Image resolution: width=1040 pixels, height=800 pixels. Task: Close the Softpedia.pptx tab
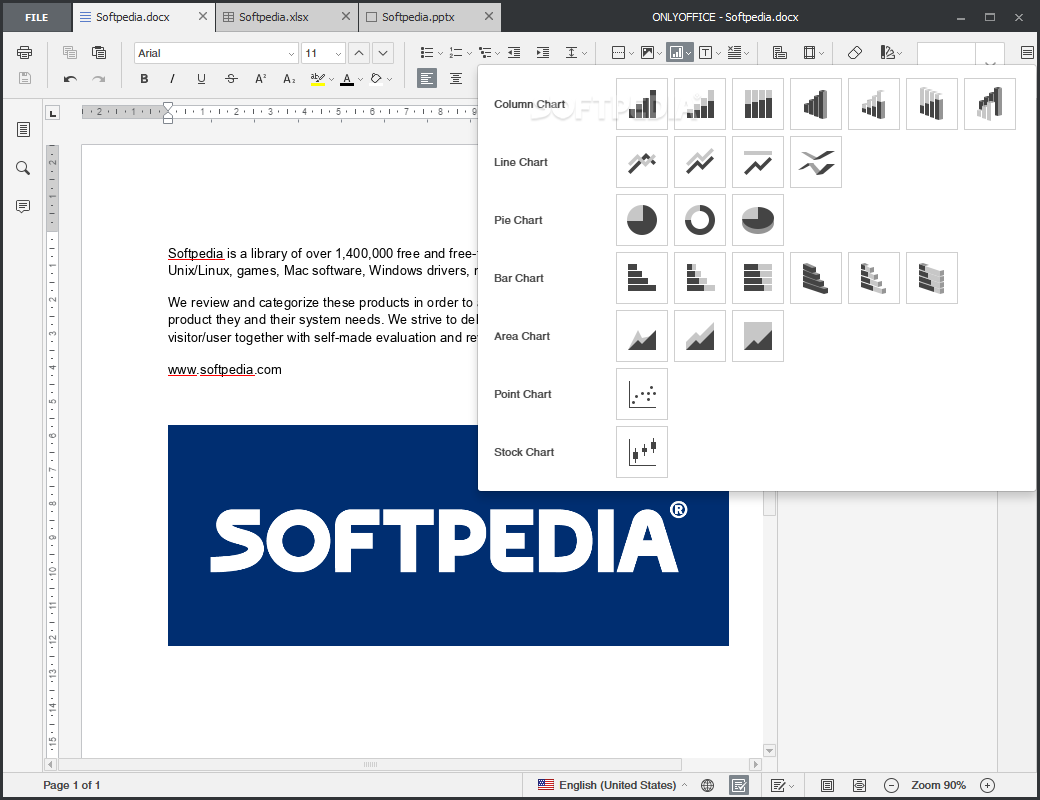[489, 17]
